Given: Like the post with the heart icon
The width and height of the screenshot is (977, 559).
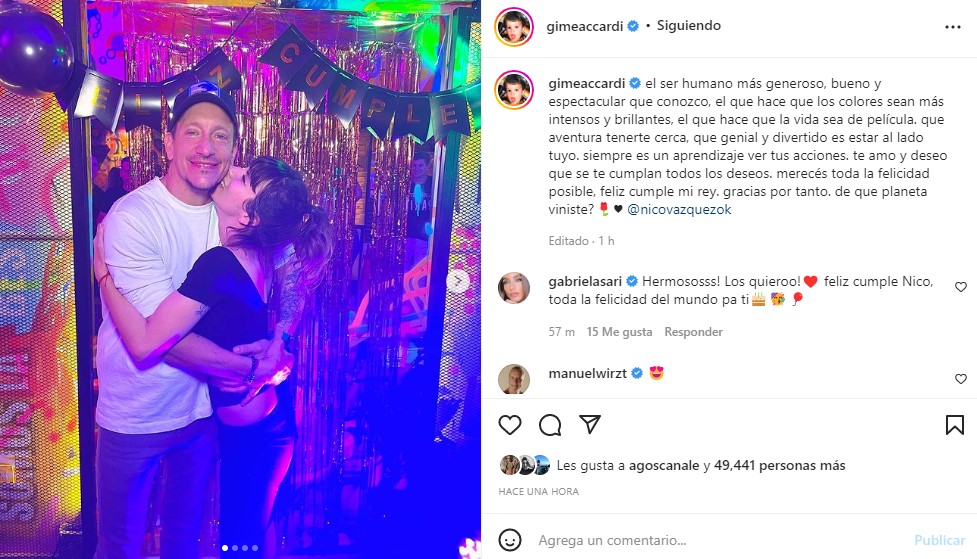Looking at the screenshot, I should click(510, 425).
